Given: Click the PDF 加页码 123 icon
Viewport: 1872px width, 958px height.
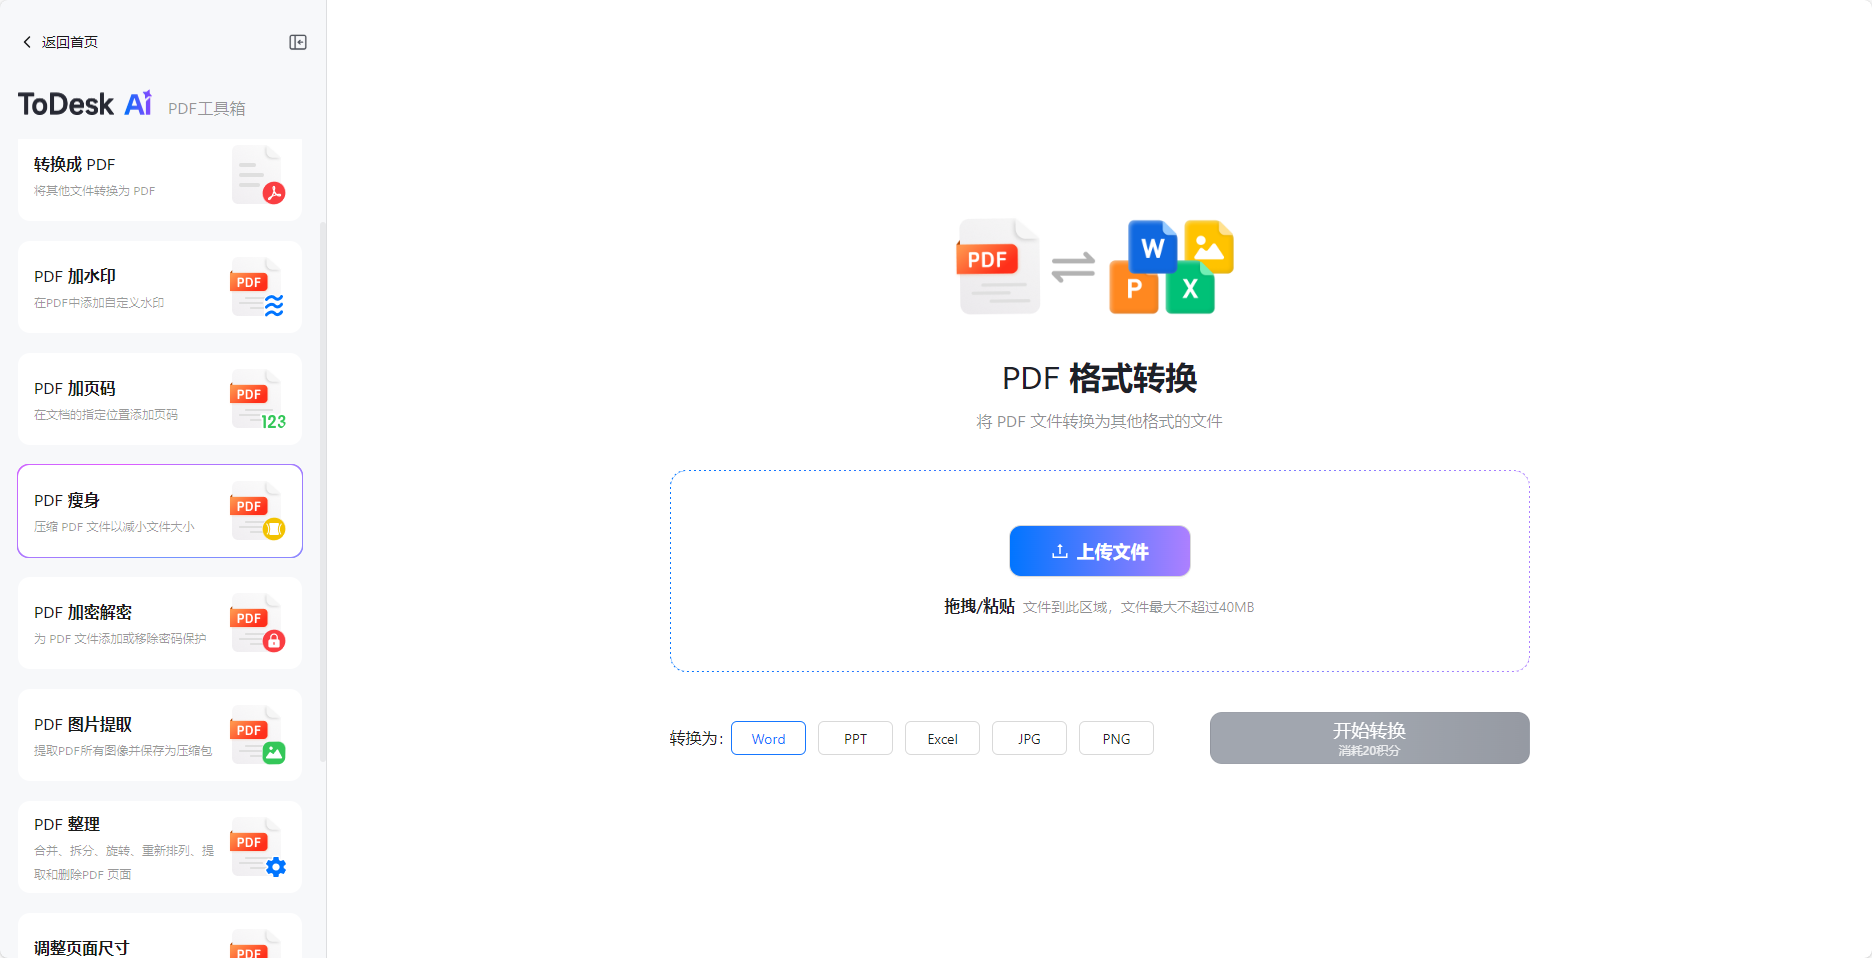Looking at the screenshot, I should click(x=259, y=399).
